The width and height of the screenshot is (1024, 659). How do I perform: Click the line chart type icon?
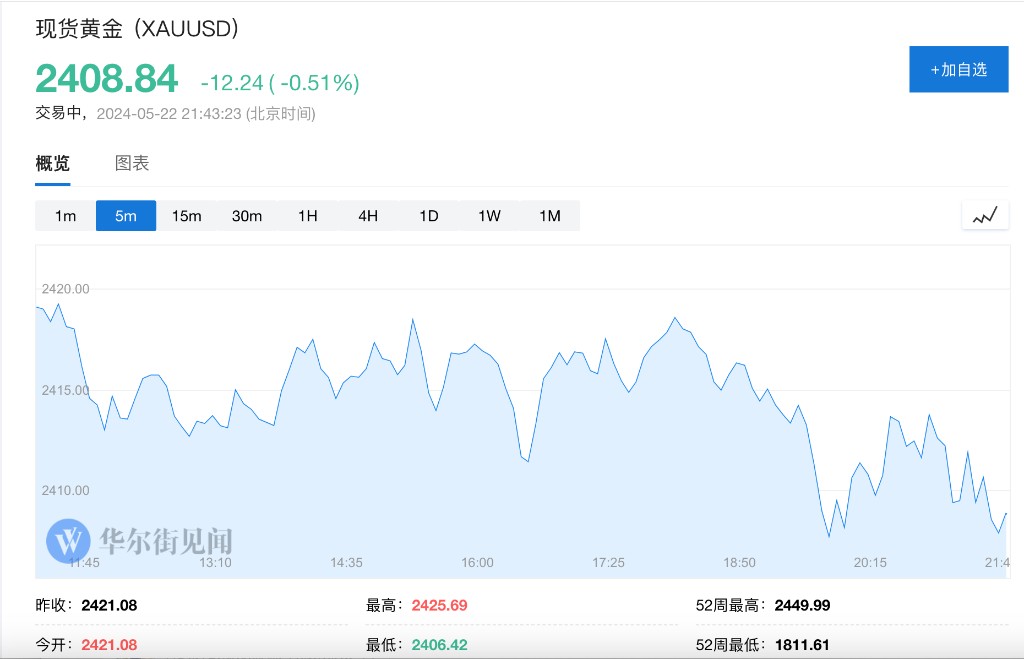coord(985,215)
